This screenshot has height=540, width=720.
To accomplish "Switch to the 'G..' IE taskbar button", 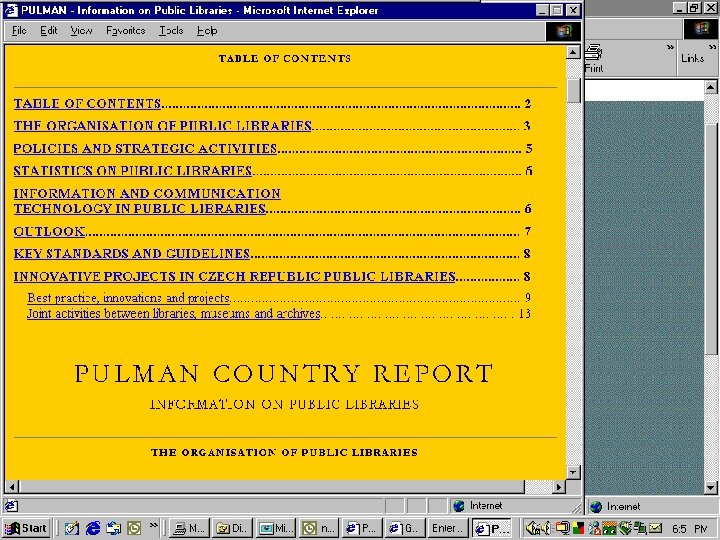I will (x=405, y=529).
